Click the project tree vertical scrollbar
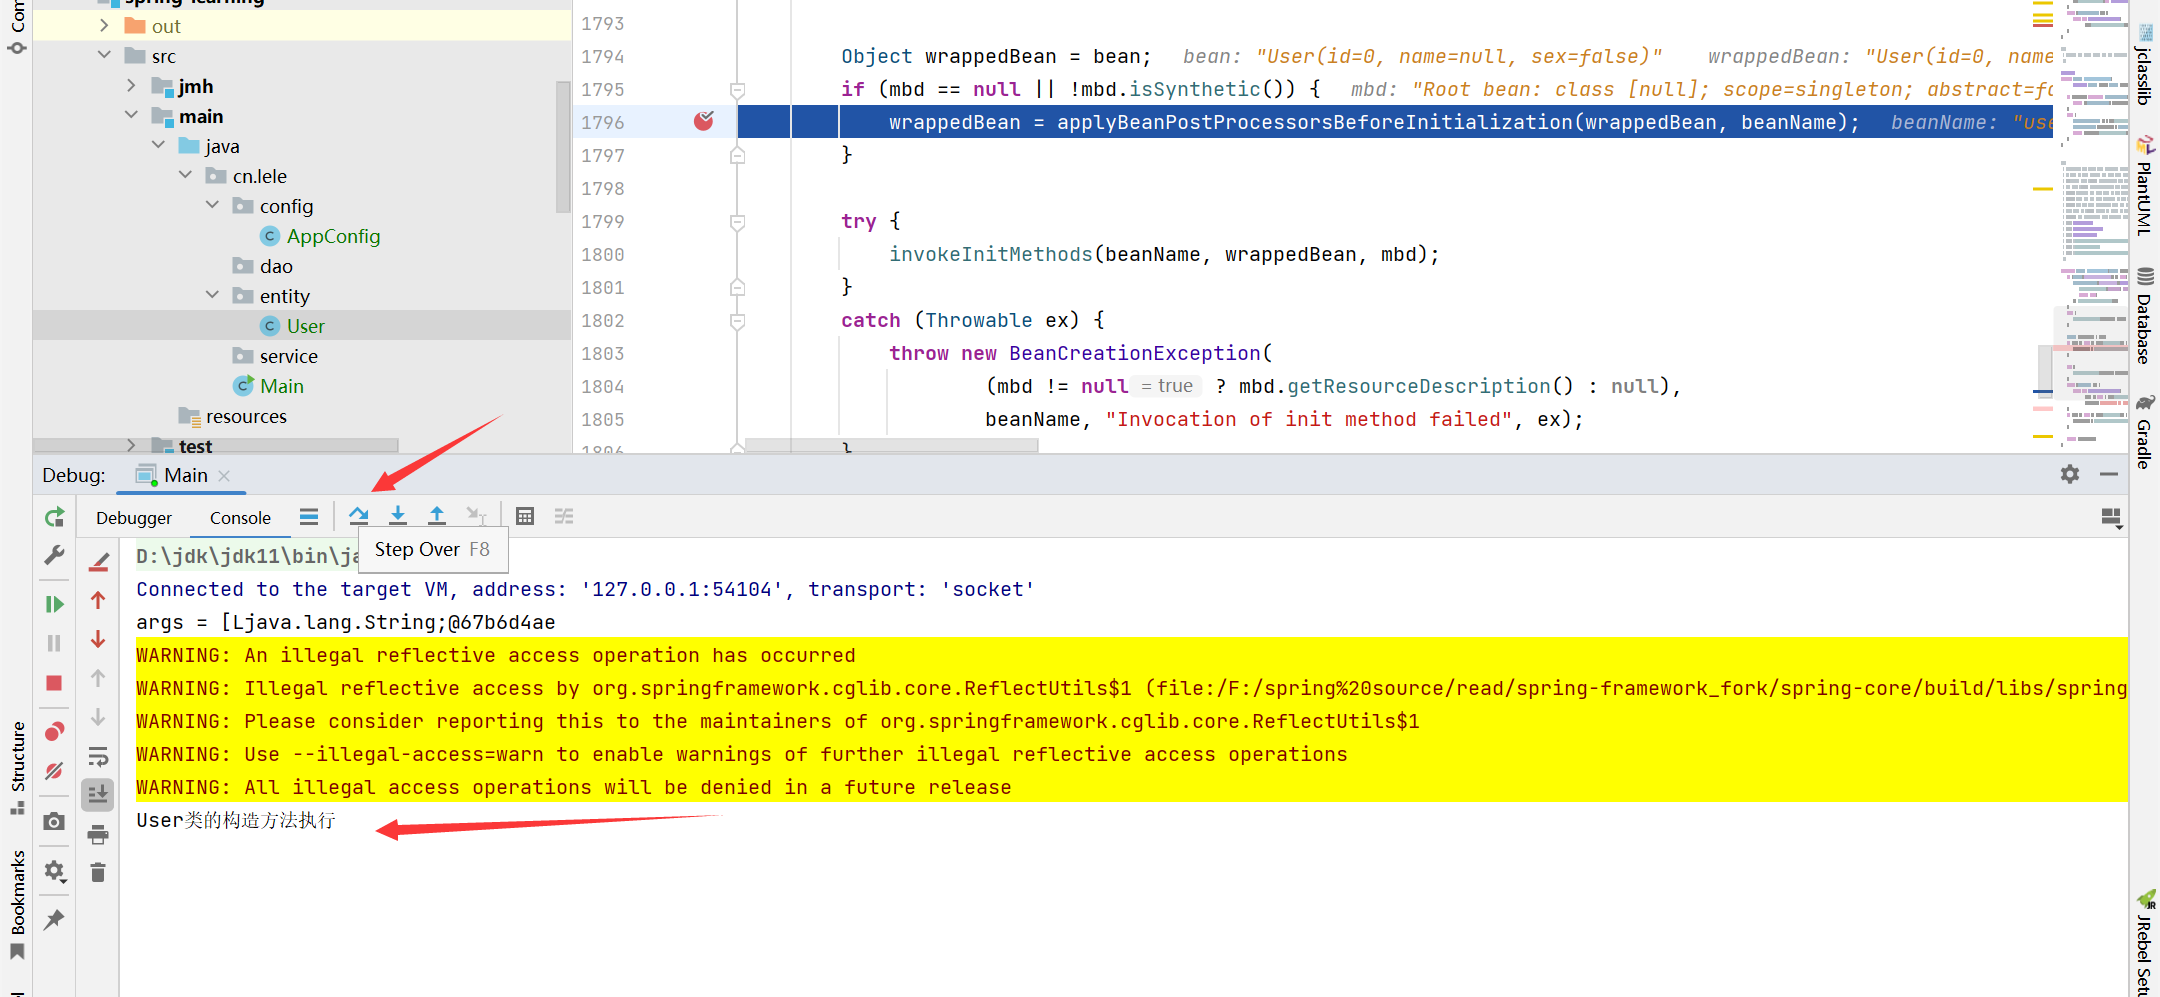Viewport: 2160px width, 997px height. click(563, 146)
